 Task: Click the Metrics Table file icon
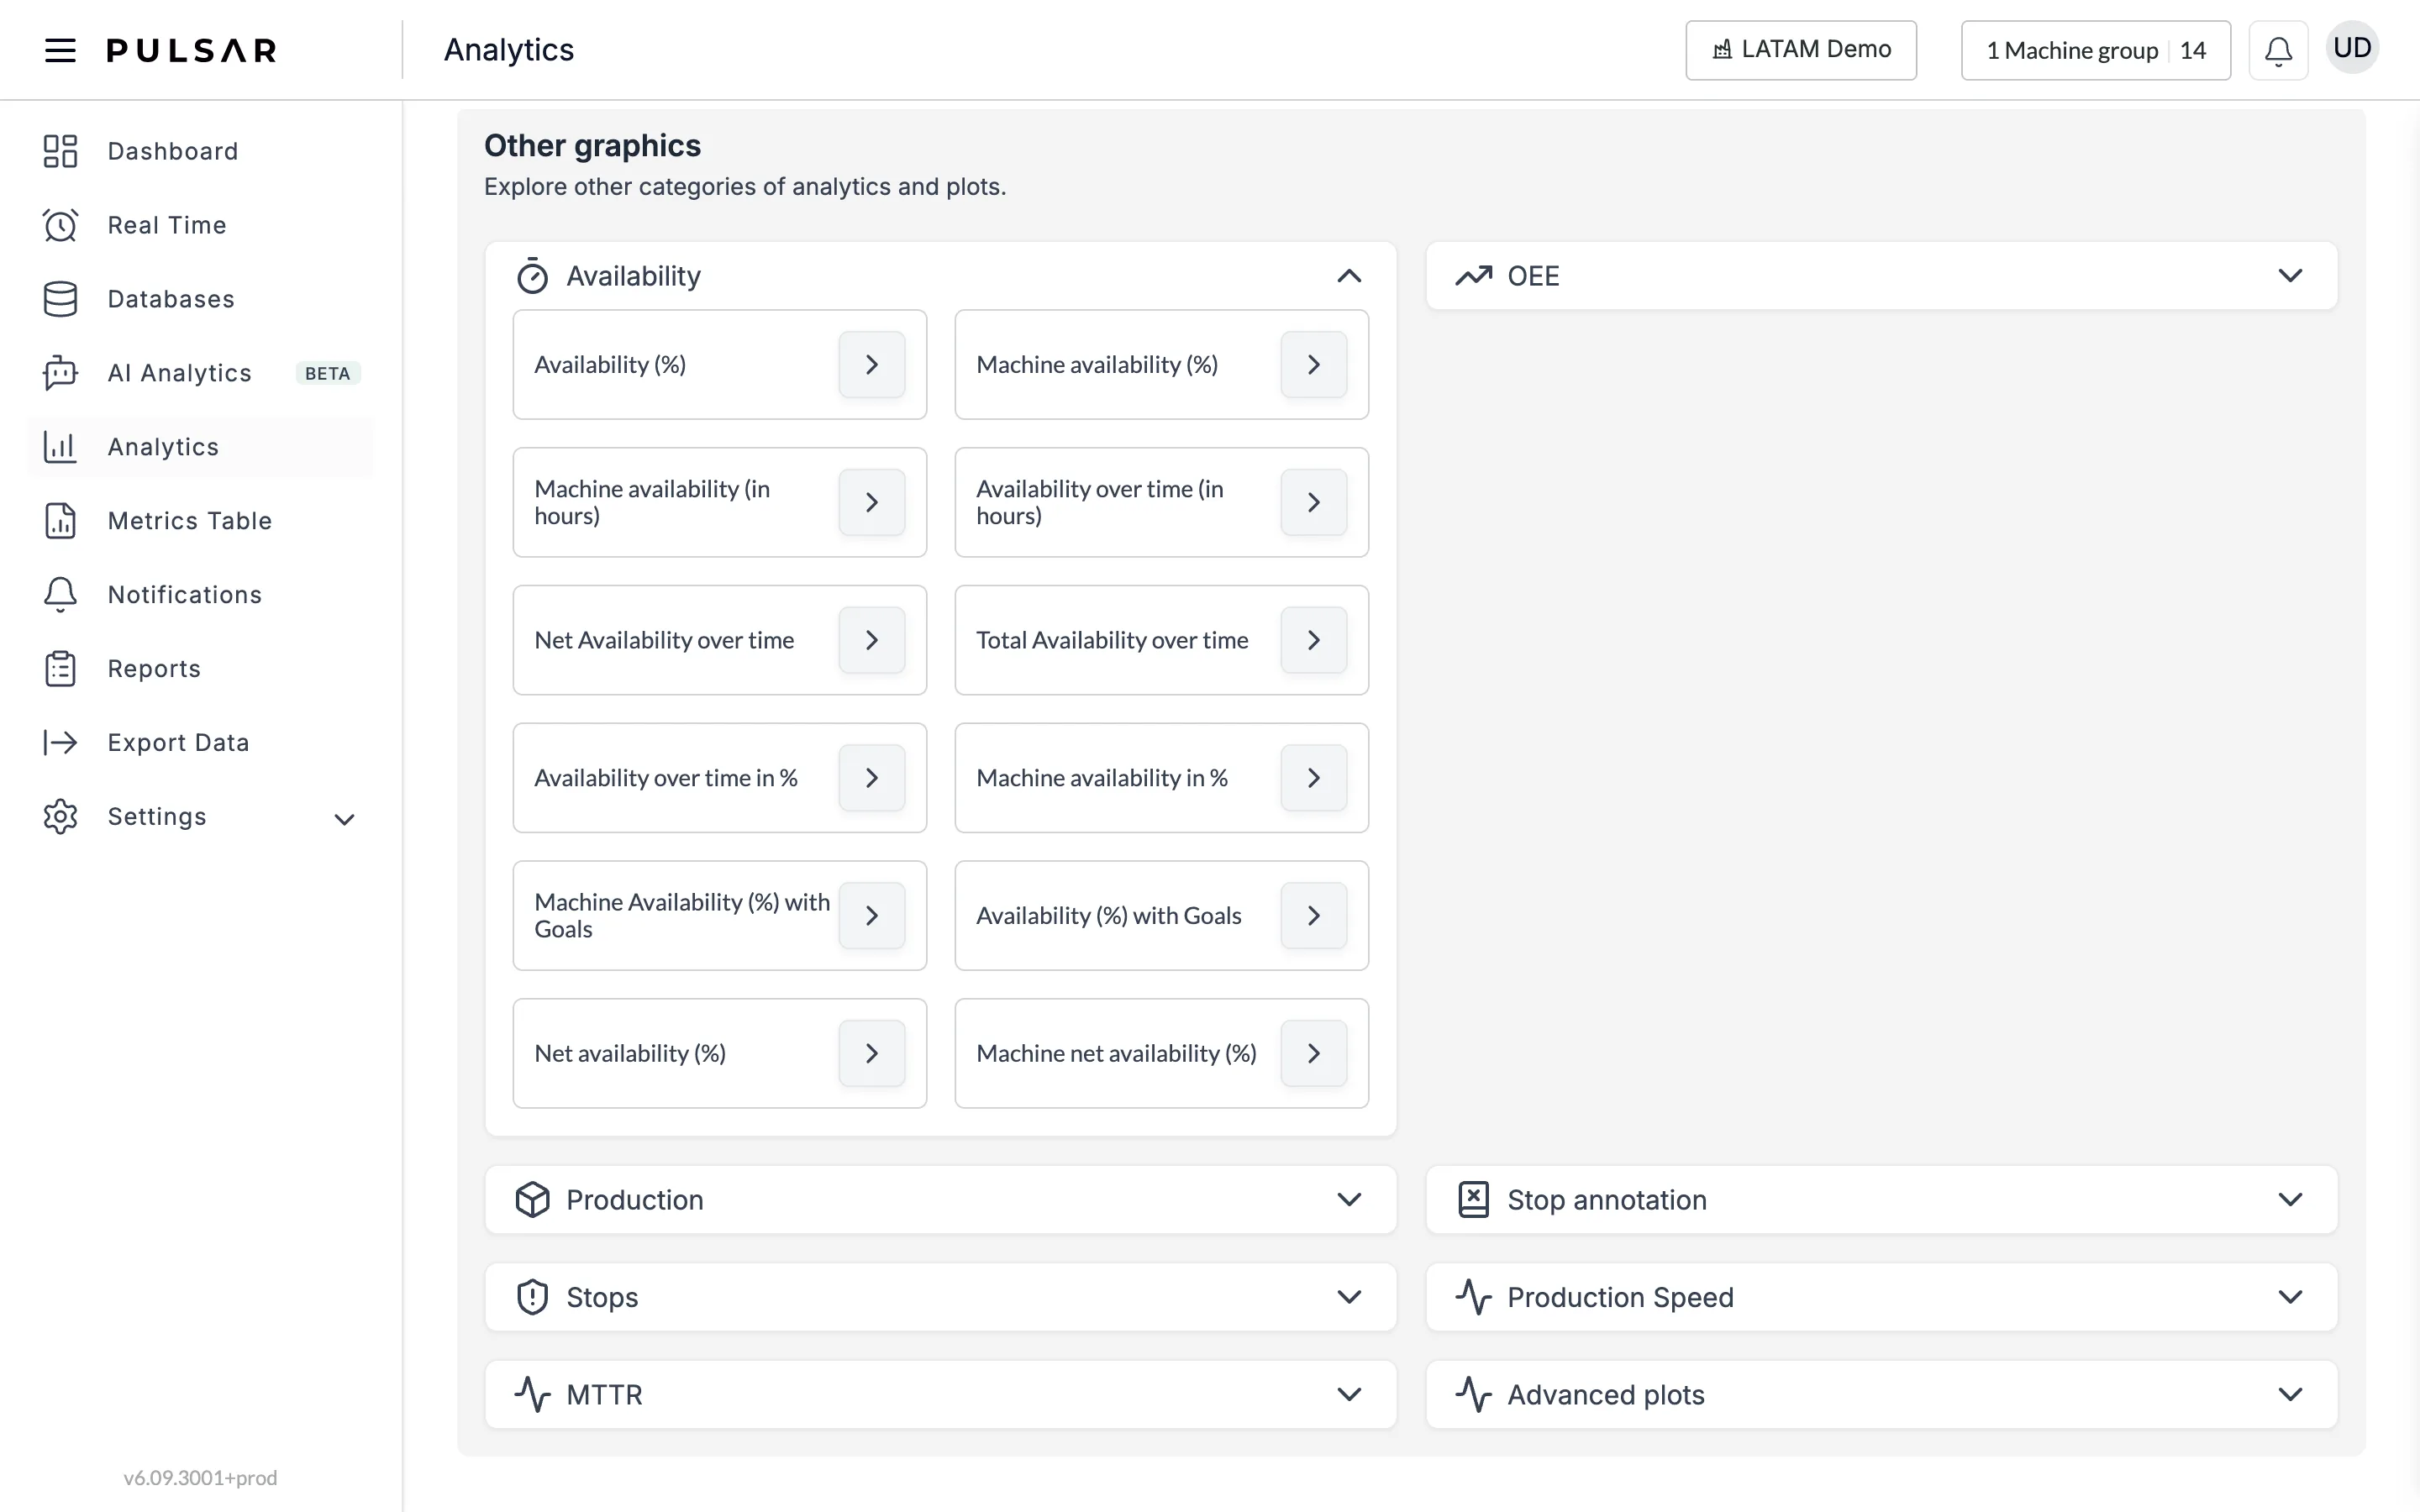60,521
